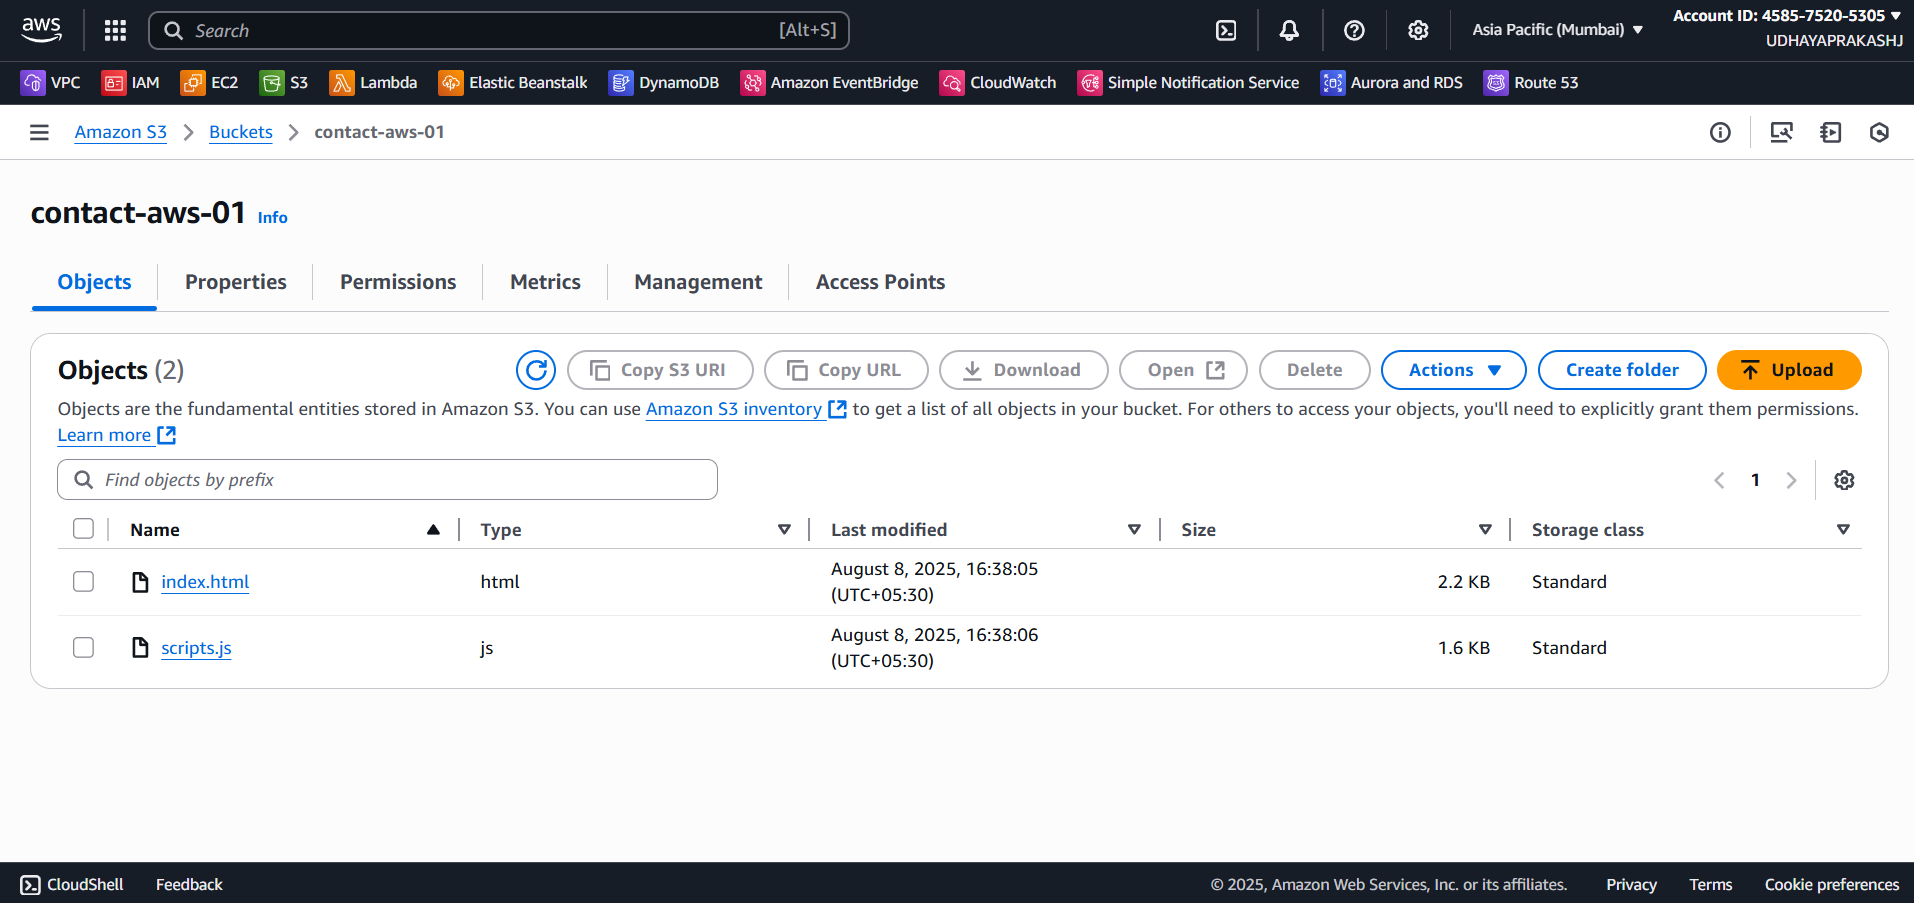Switch to the Permissions tab

point(398,282)
